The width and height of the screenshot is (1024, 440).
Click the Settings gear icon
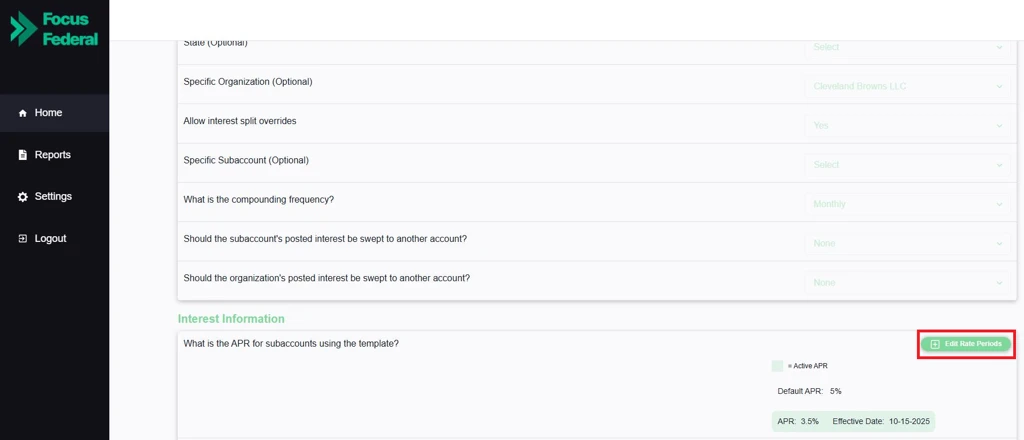tap(23, 197)
